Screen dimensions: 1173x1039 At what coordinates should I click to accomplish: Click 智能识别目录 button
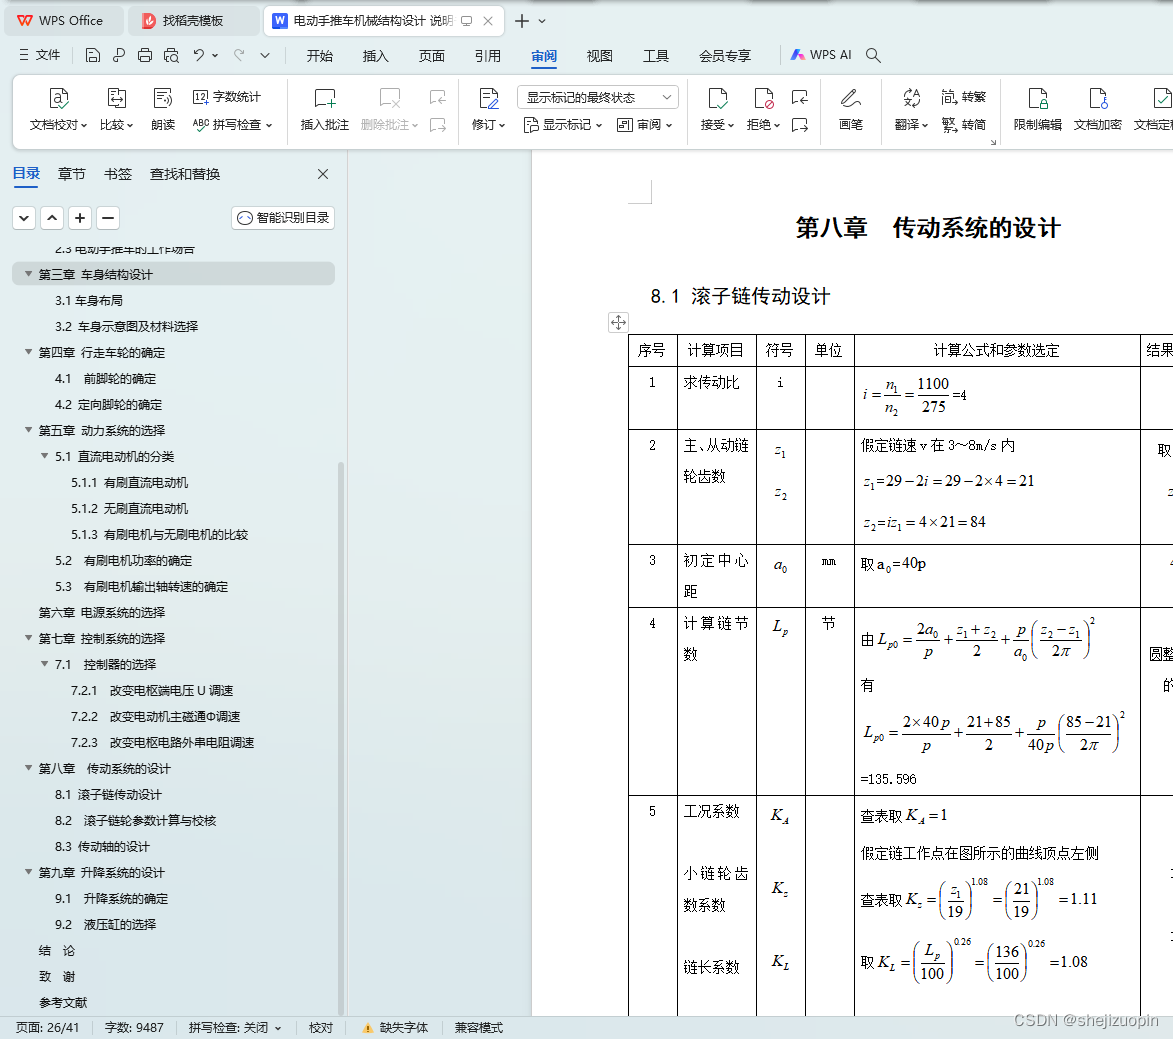point(284,218)
